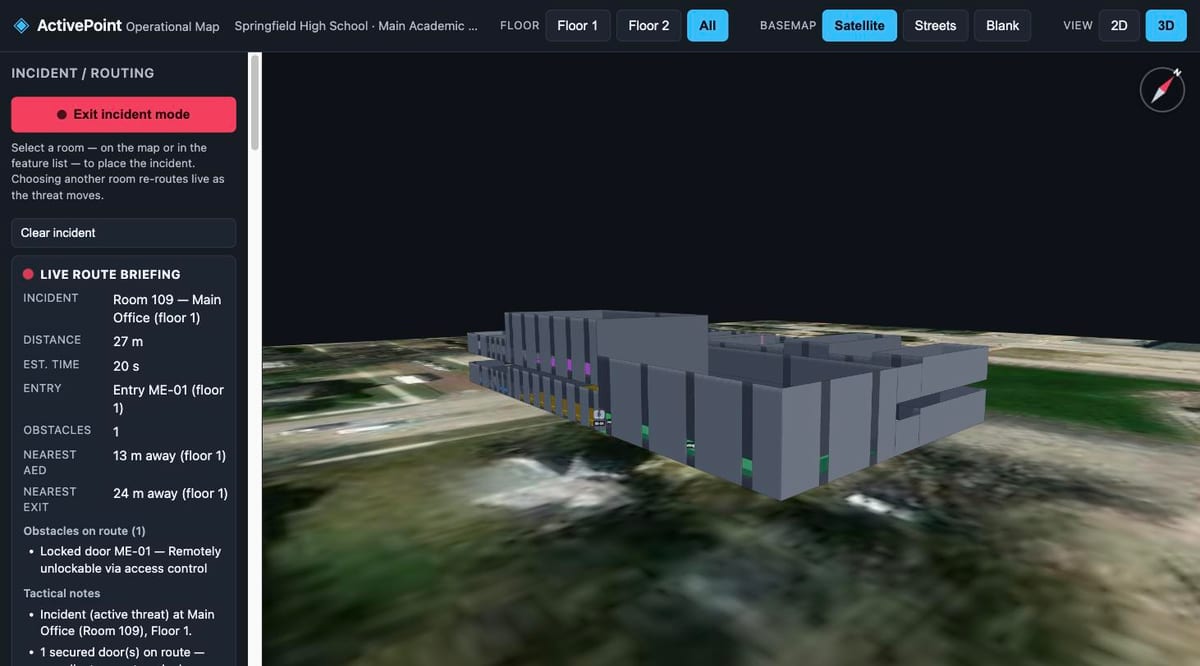Viewport: 1200px width, 666px height.
Task: Switch to Floor 2 view
Action: tap(649, 26)
